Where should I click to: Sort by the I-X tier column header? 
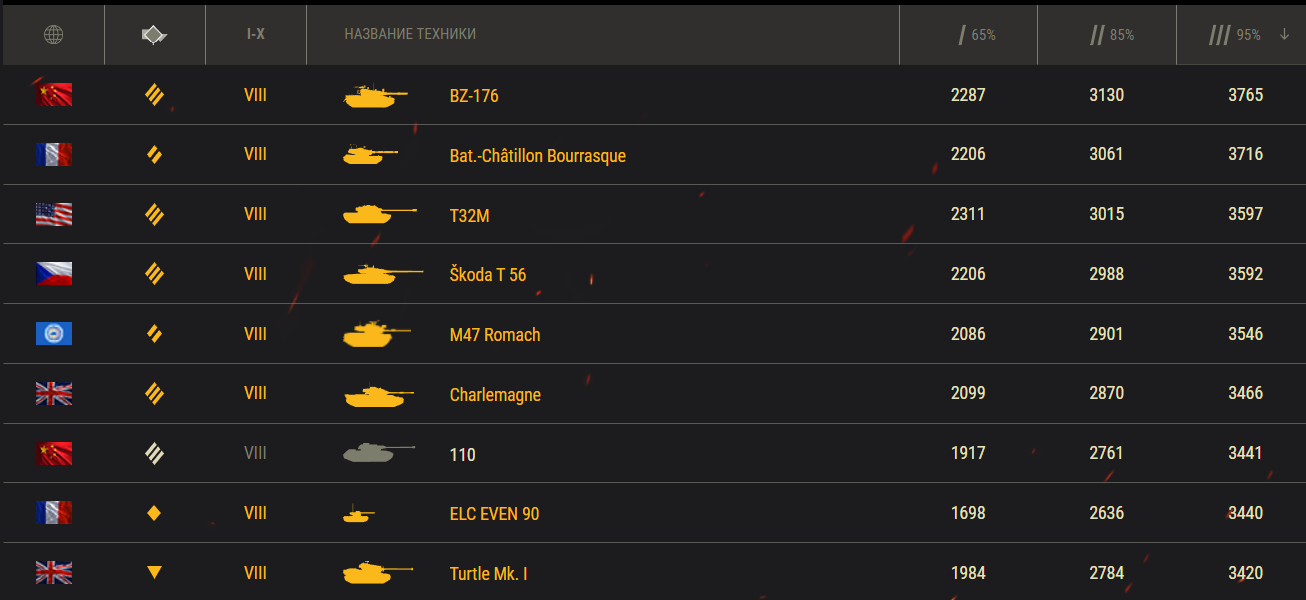(x=256, y=34)
